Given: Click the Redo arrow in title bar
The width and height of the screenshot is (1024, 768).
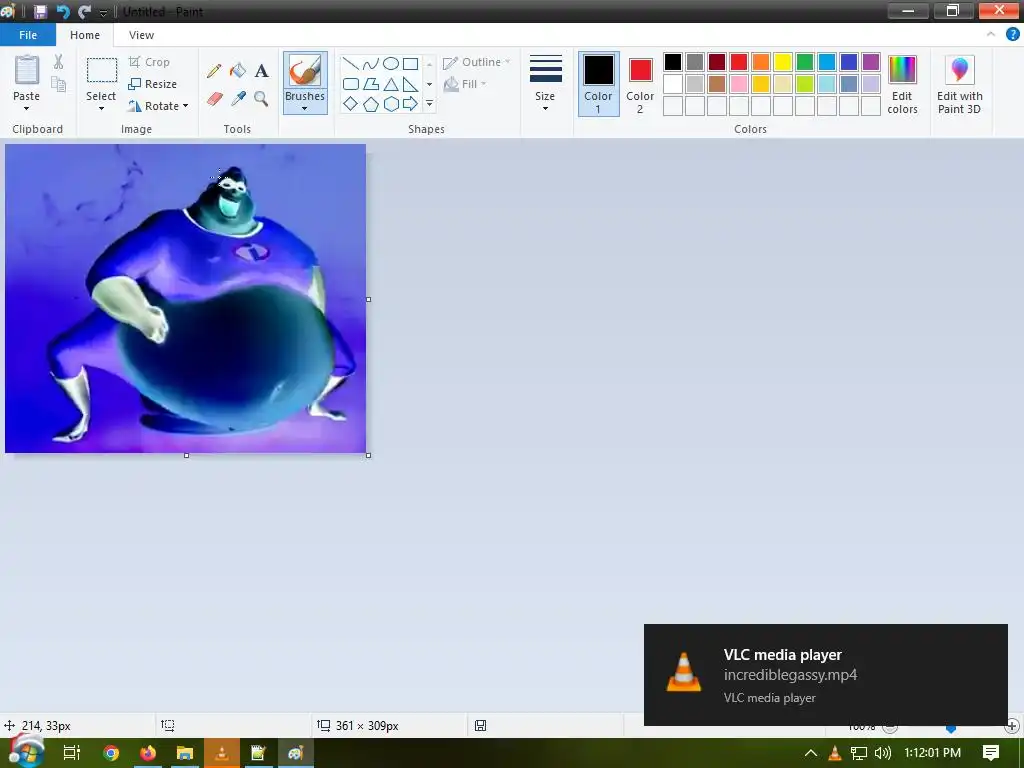Looking at the screenshot, I should [x=84, y=12].
